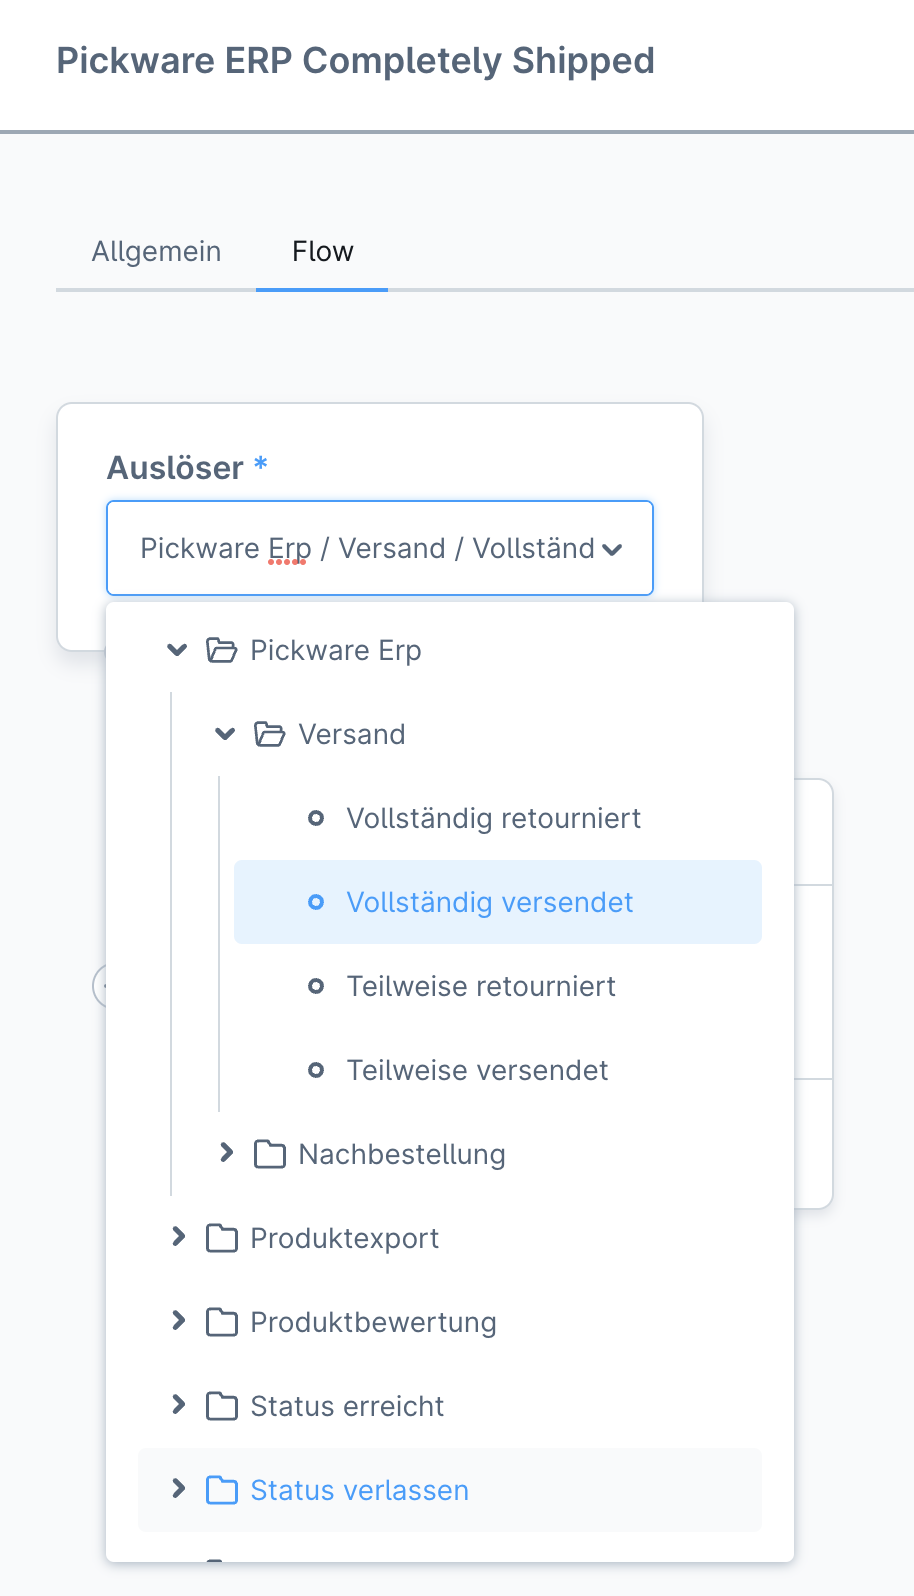The height and width of the screenshot is (1596, 914).
Task: Expand the Produktexport chevron
Action: coord(178,1237)
